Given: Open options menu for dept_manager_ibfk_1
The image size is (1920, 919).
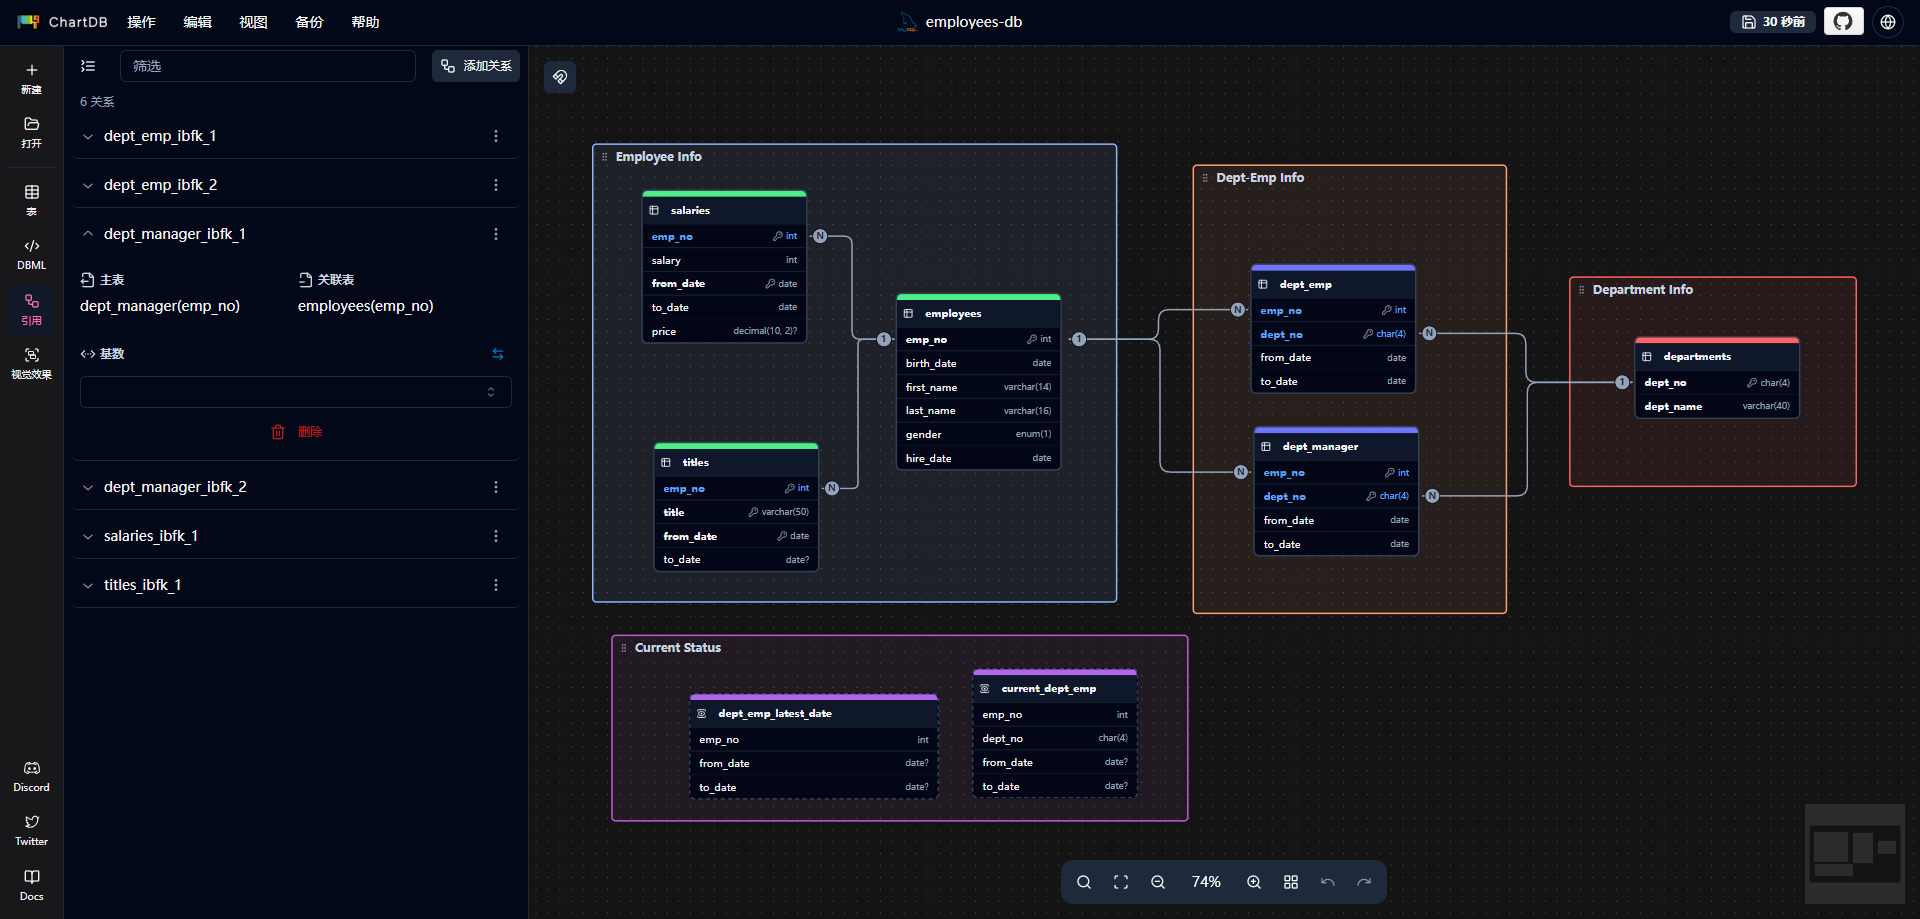Looking at the screenshot, I should (x=496, y=234).
